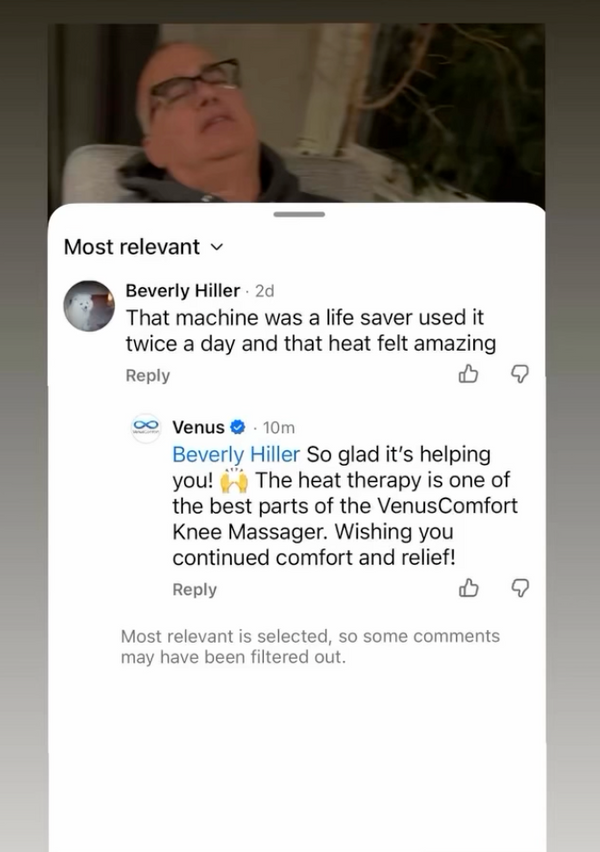This screenshot has height=852, width=600.
Task: Give thumbs up to Venus's reply
Action: (x=468, y=588)
